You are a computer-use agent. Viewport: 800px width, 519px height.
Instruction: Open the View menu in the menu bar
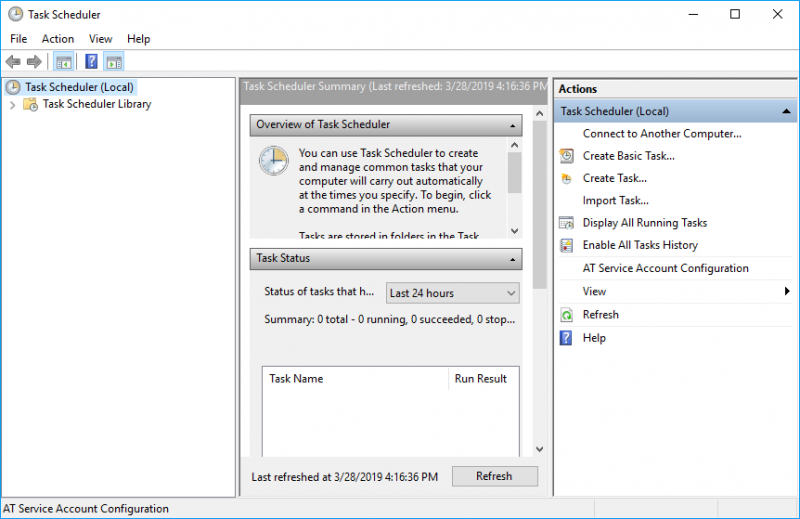tap(101, 39)
